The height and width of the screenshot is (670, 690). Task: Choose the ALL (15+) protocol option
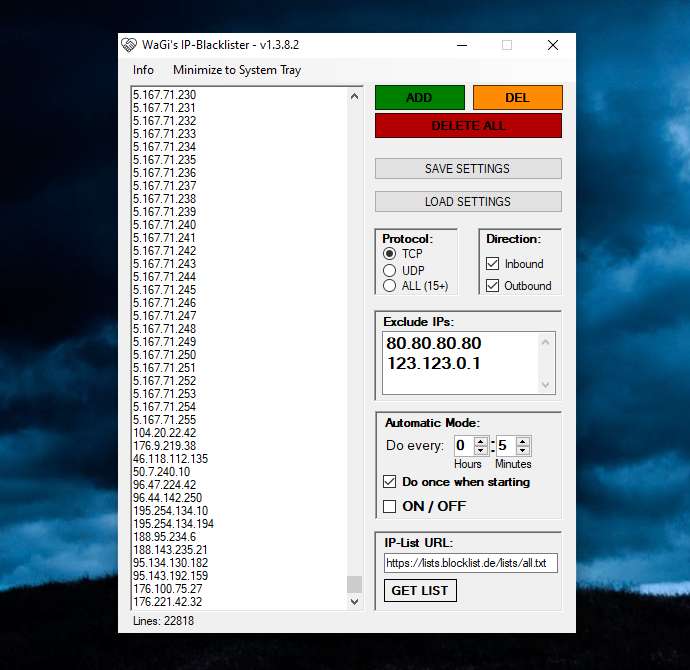(391, 286)
